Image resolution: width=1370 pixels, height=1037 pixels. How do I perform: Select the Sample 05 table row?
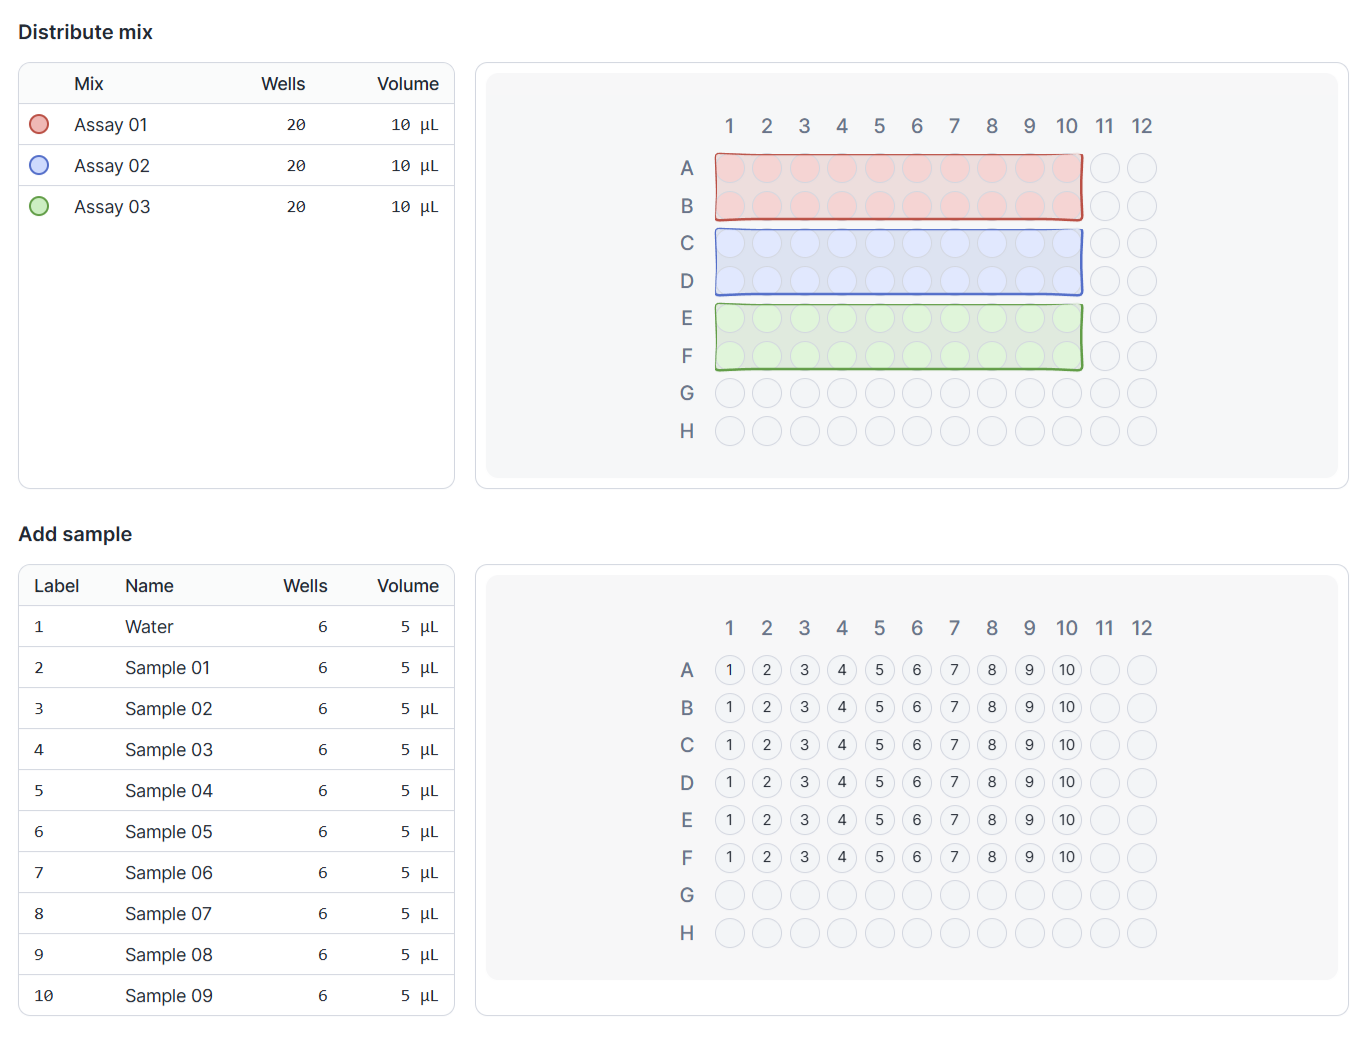(236, 832)
